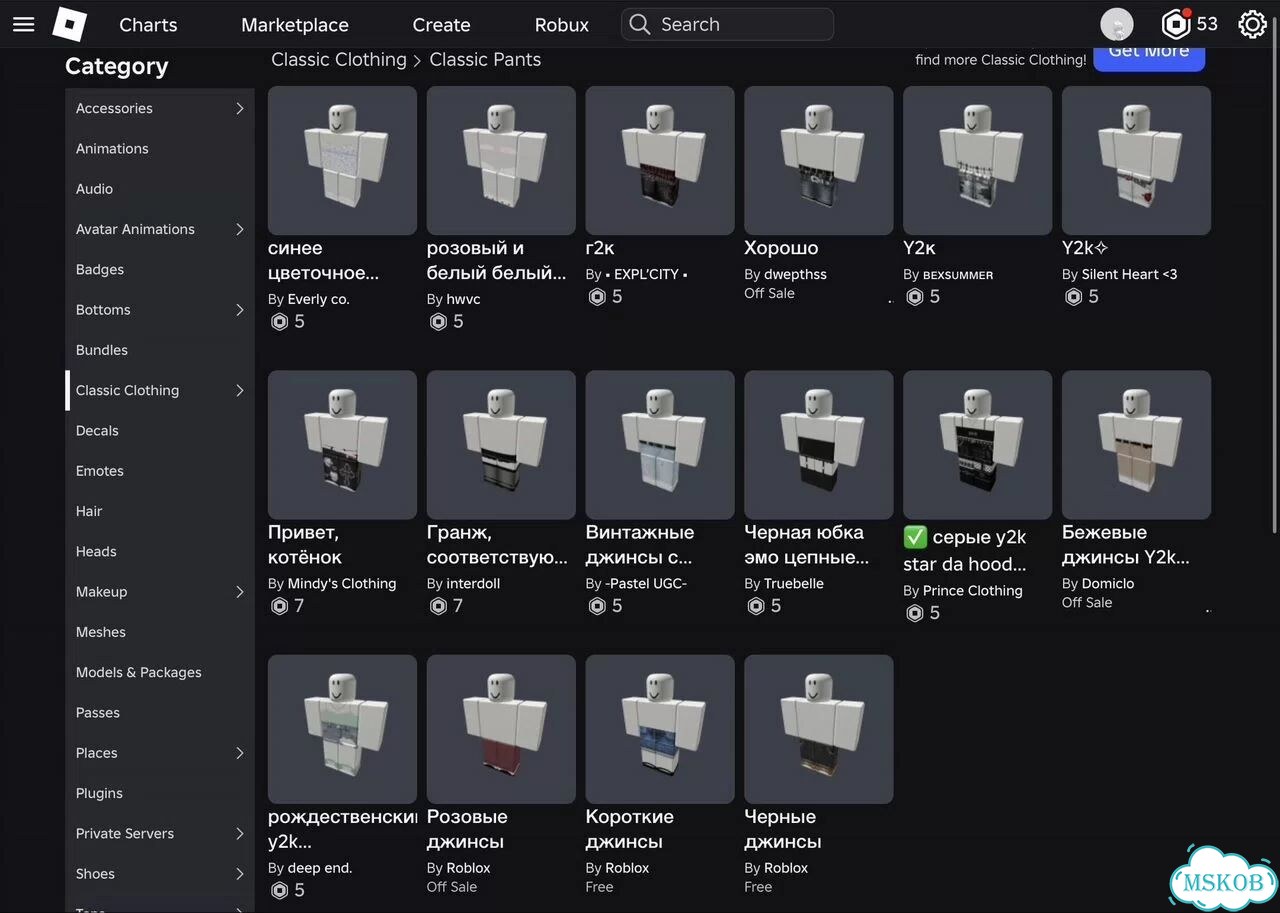Click 'Free' label under Короткие джинсы
Image resolution: width=1280 pixels, height=913 pixels.
600,887
